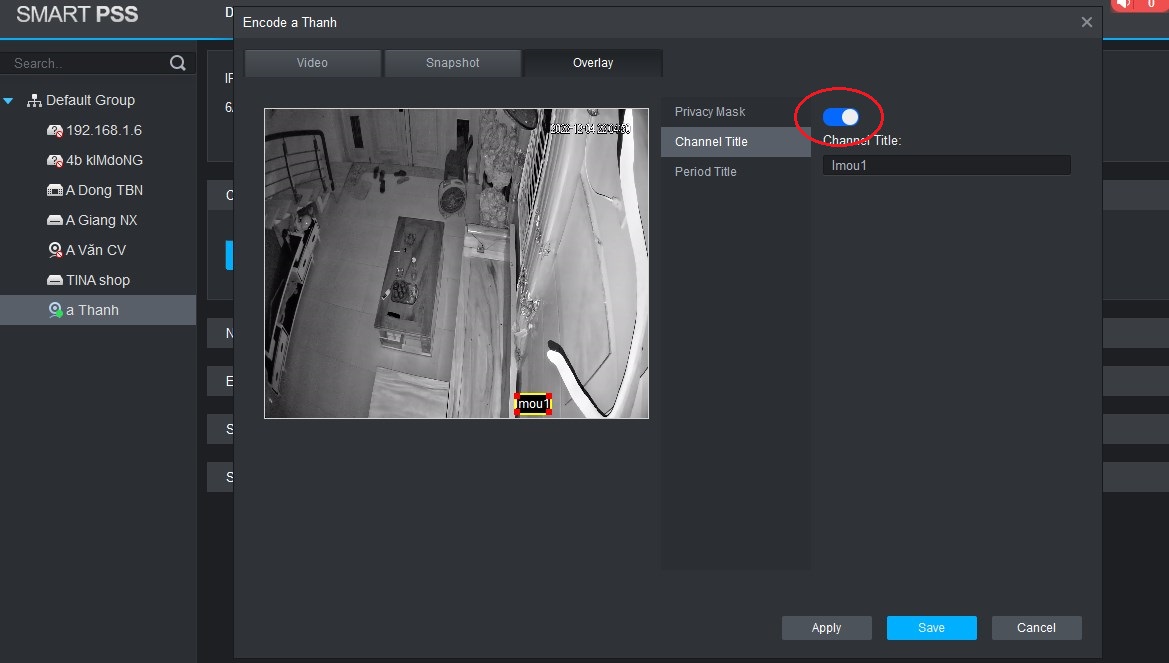1169x663 pixels.
Task: Disable the Channel Title overlay toggle
Action: coord(840,117)
